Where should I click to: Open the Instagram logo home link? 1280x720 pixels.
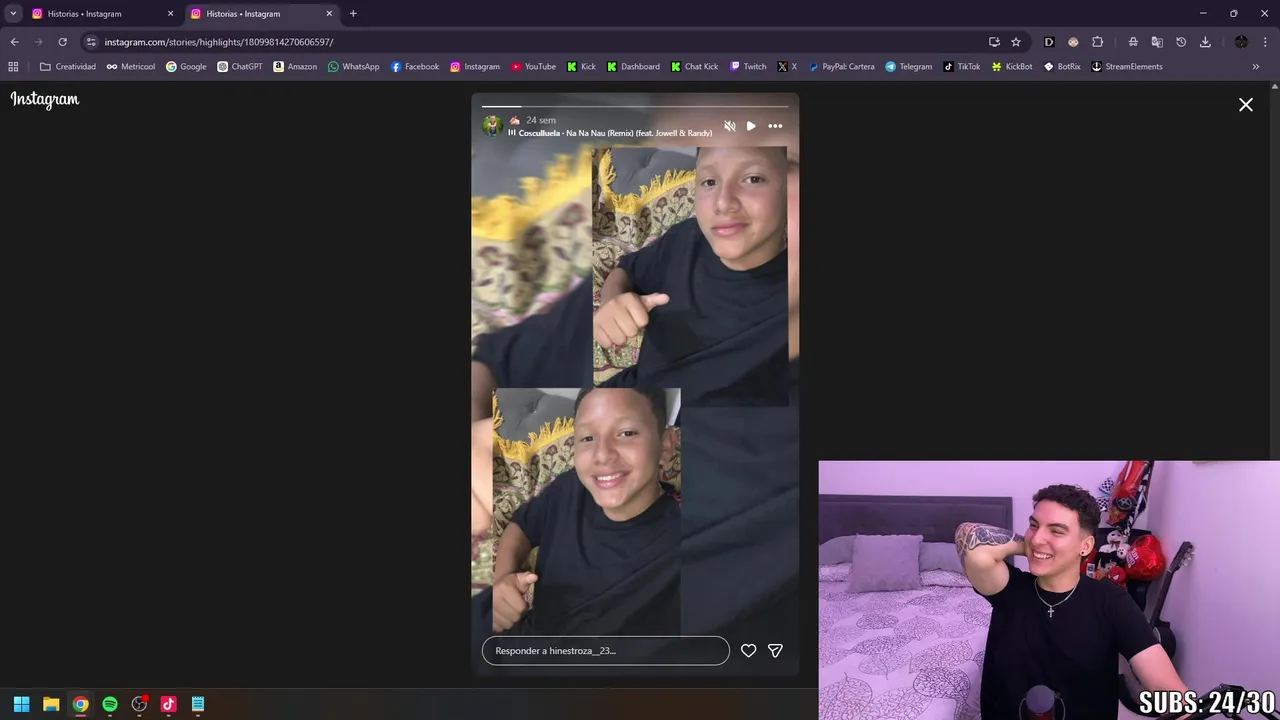45,99
